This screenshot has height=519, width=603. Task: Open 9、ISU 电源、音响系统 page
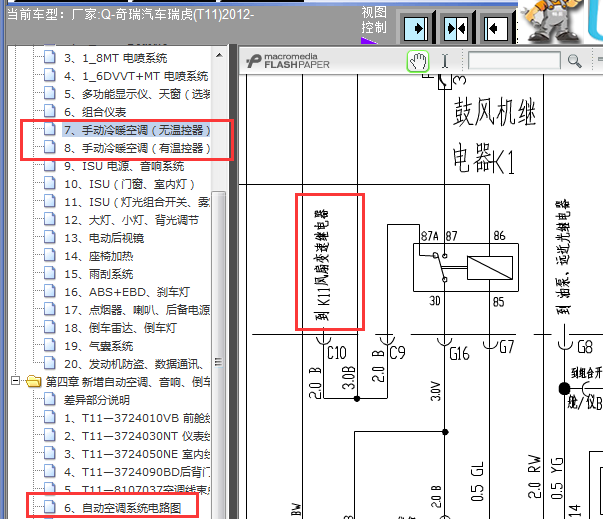coord(124,166)
